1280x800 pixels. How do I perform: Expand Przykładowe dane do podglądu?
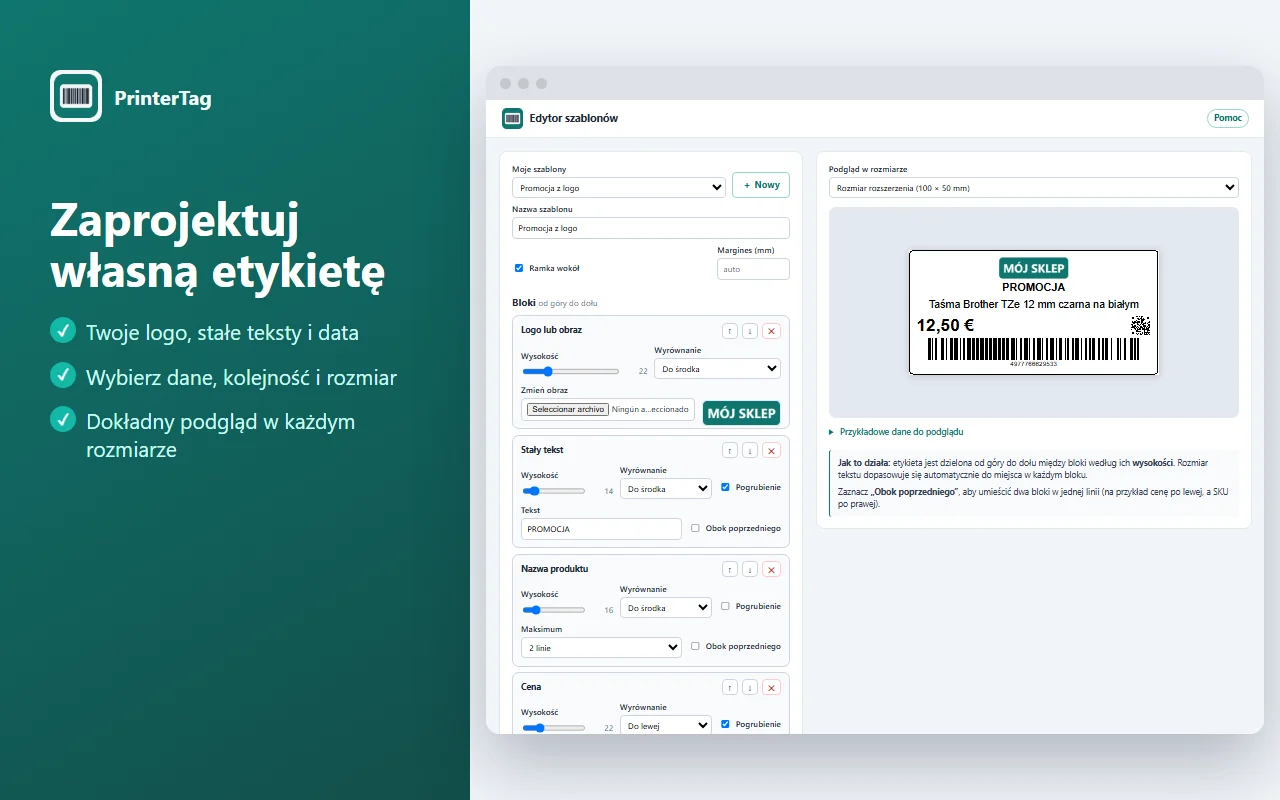(896, 432)
